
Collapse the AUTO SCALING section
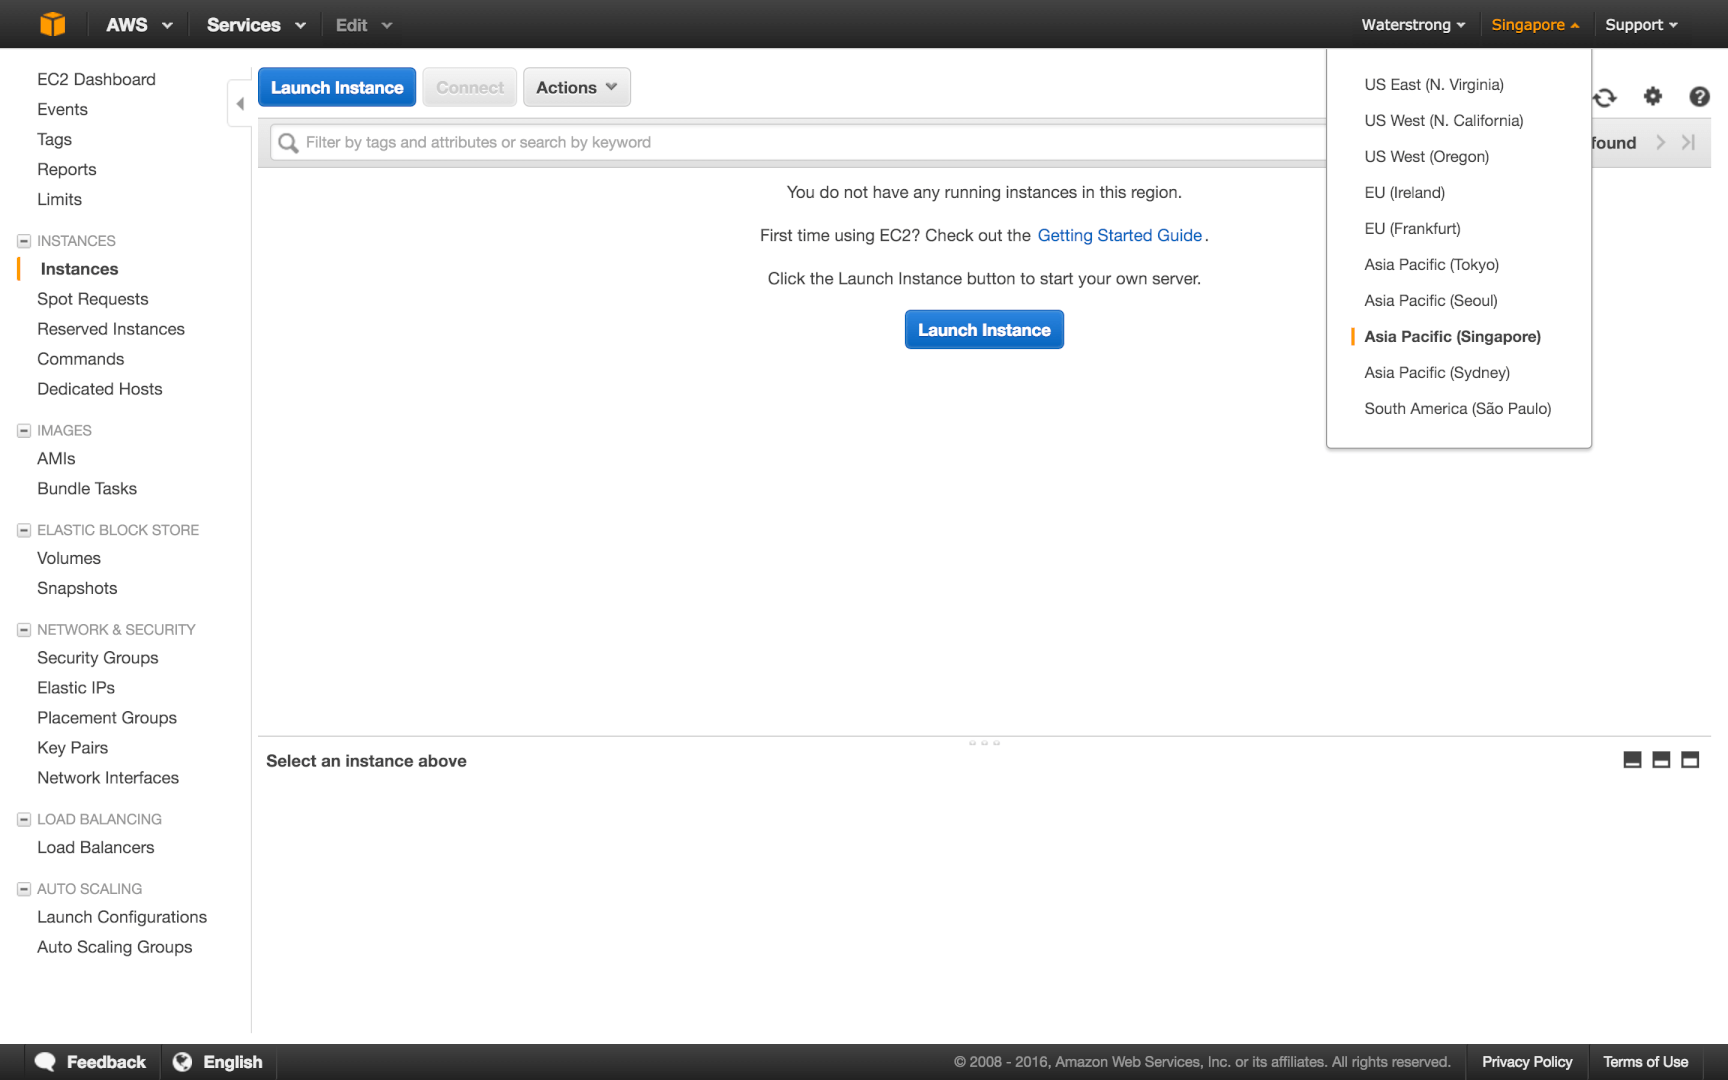pyautogui.click(x=24, y=889)
